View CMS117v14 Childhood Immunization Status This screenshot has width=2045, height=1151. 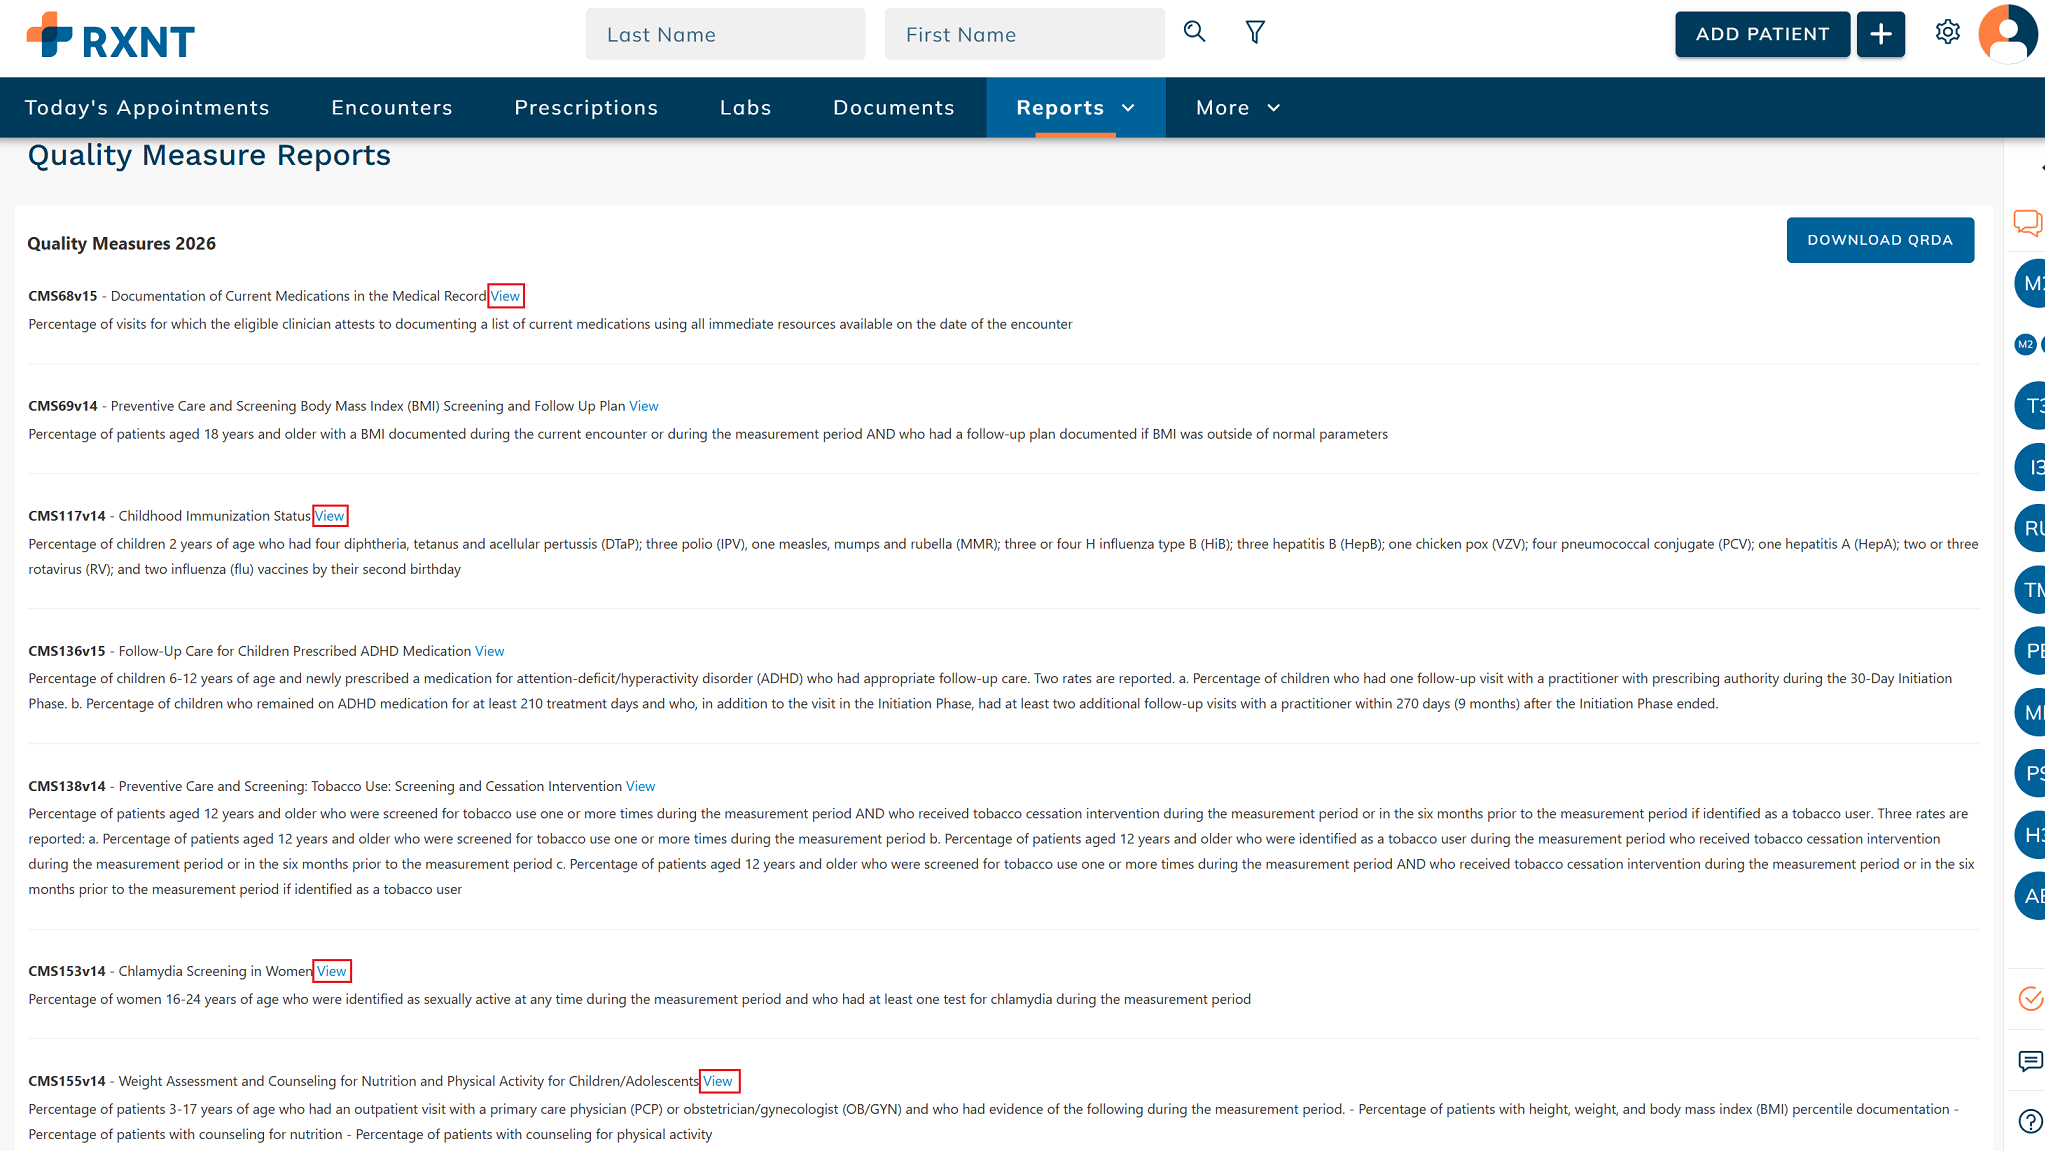click(330, 516)
